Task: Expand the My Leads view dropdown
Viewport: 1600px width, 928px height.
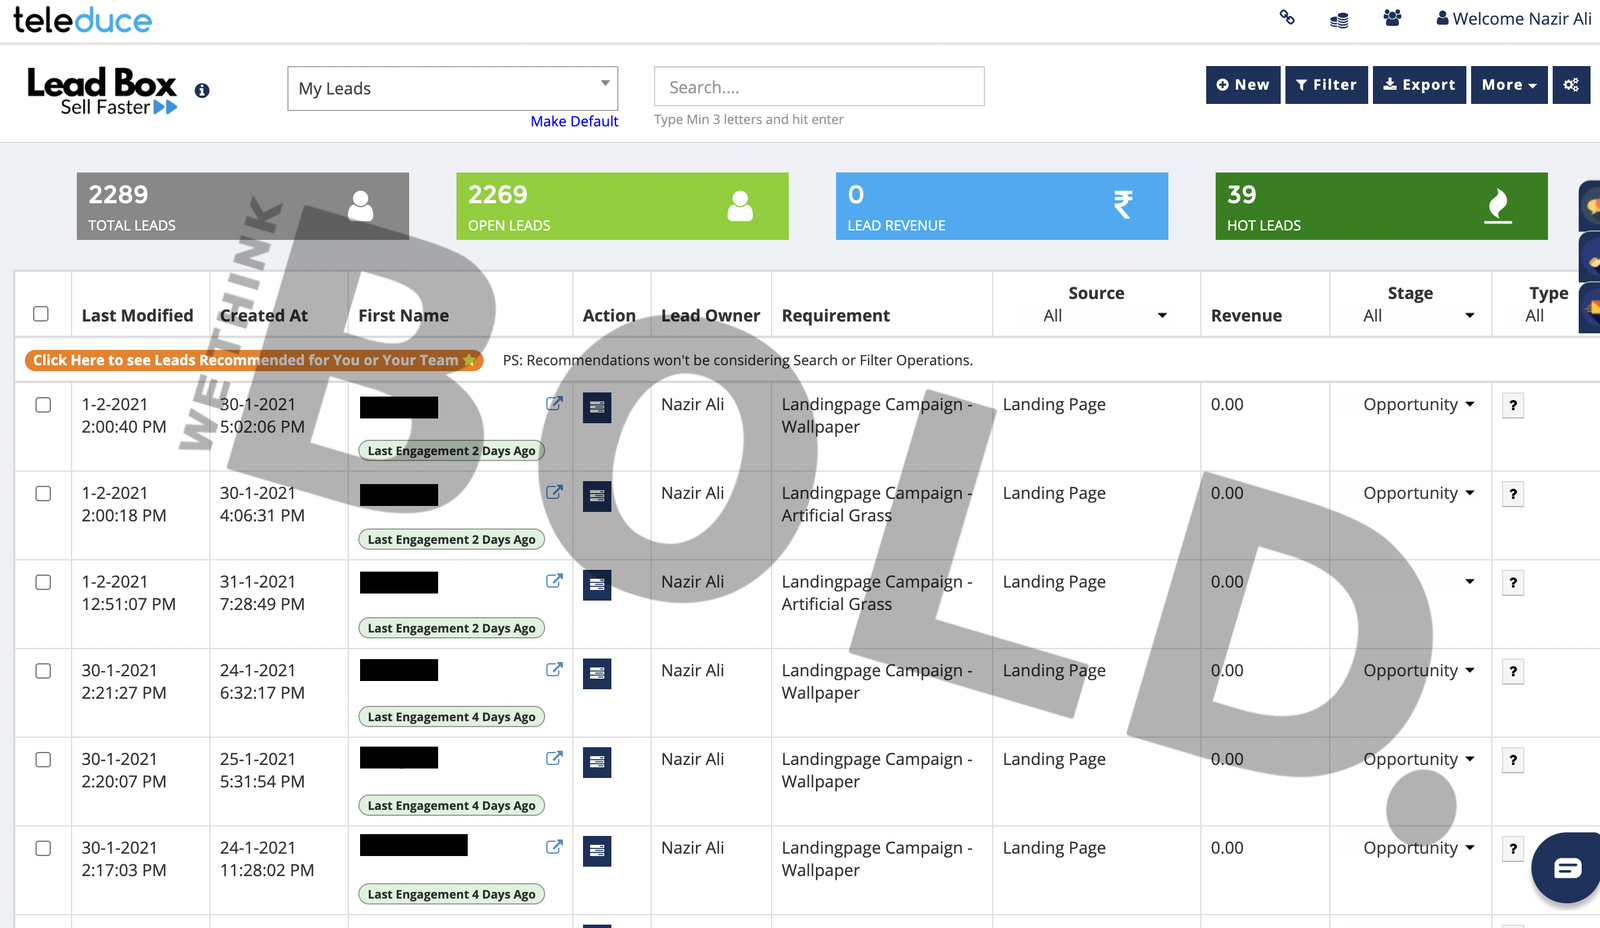Action: 452,88
